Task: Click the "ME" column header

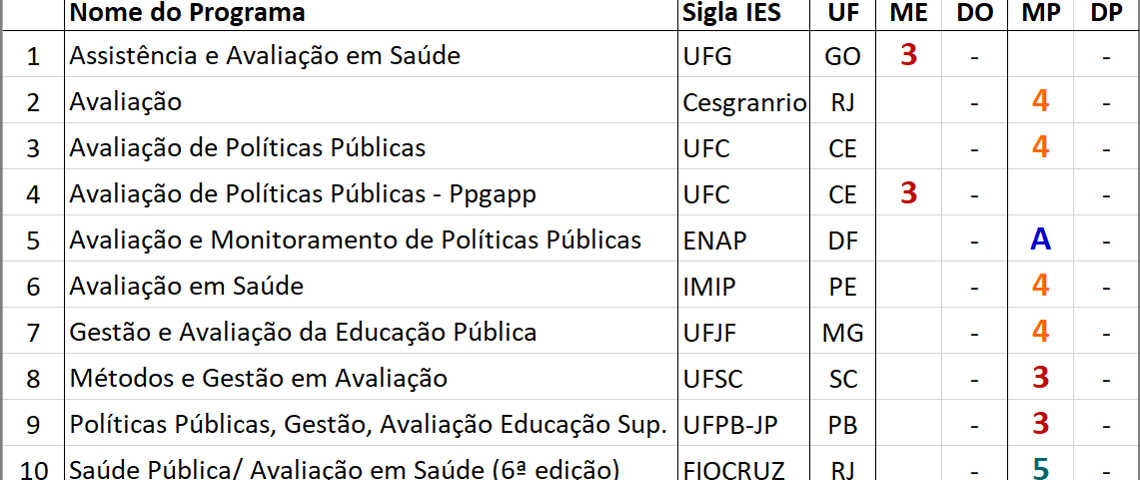Action: pos(908,13)
